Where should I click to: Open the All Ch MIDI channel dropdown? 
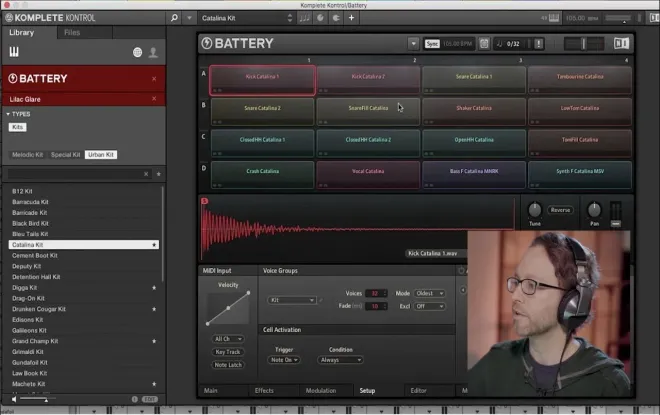click(228, 339)
